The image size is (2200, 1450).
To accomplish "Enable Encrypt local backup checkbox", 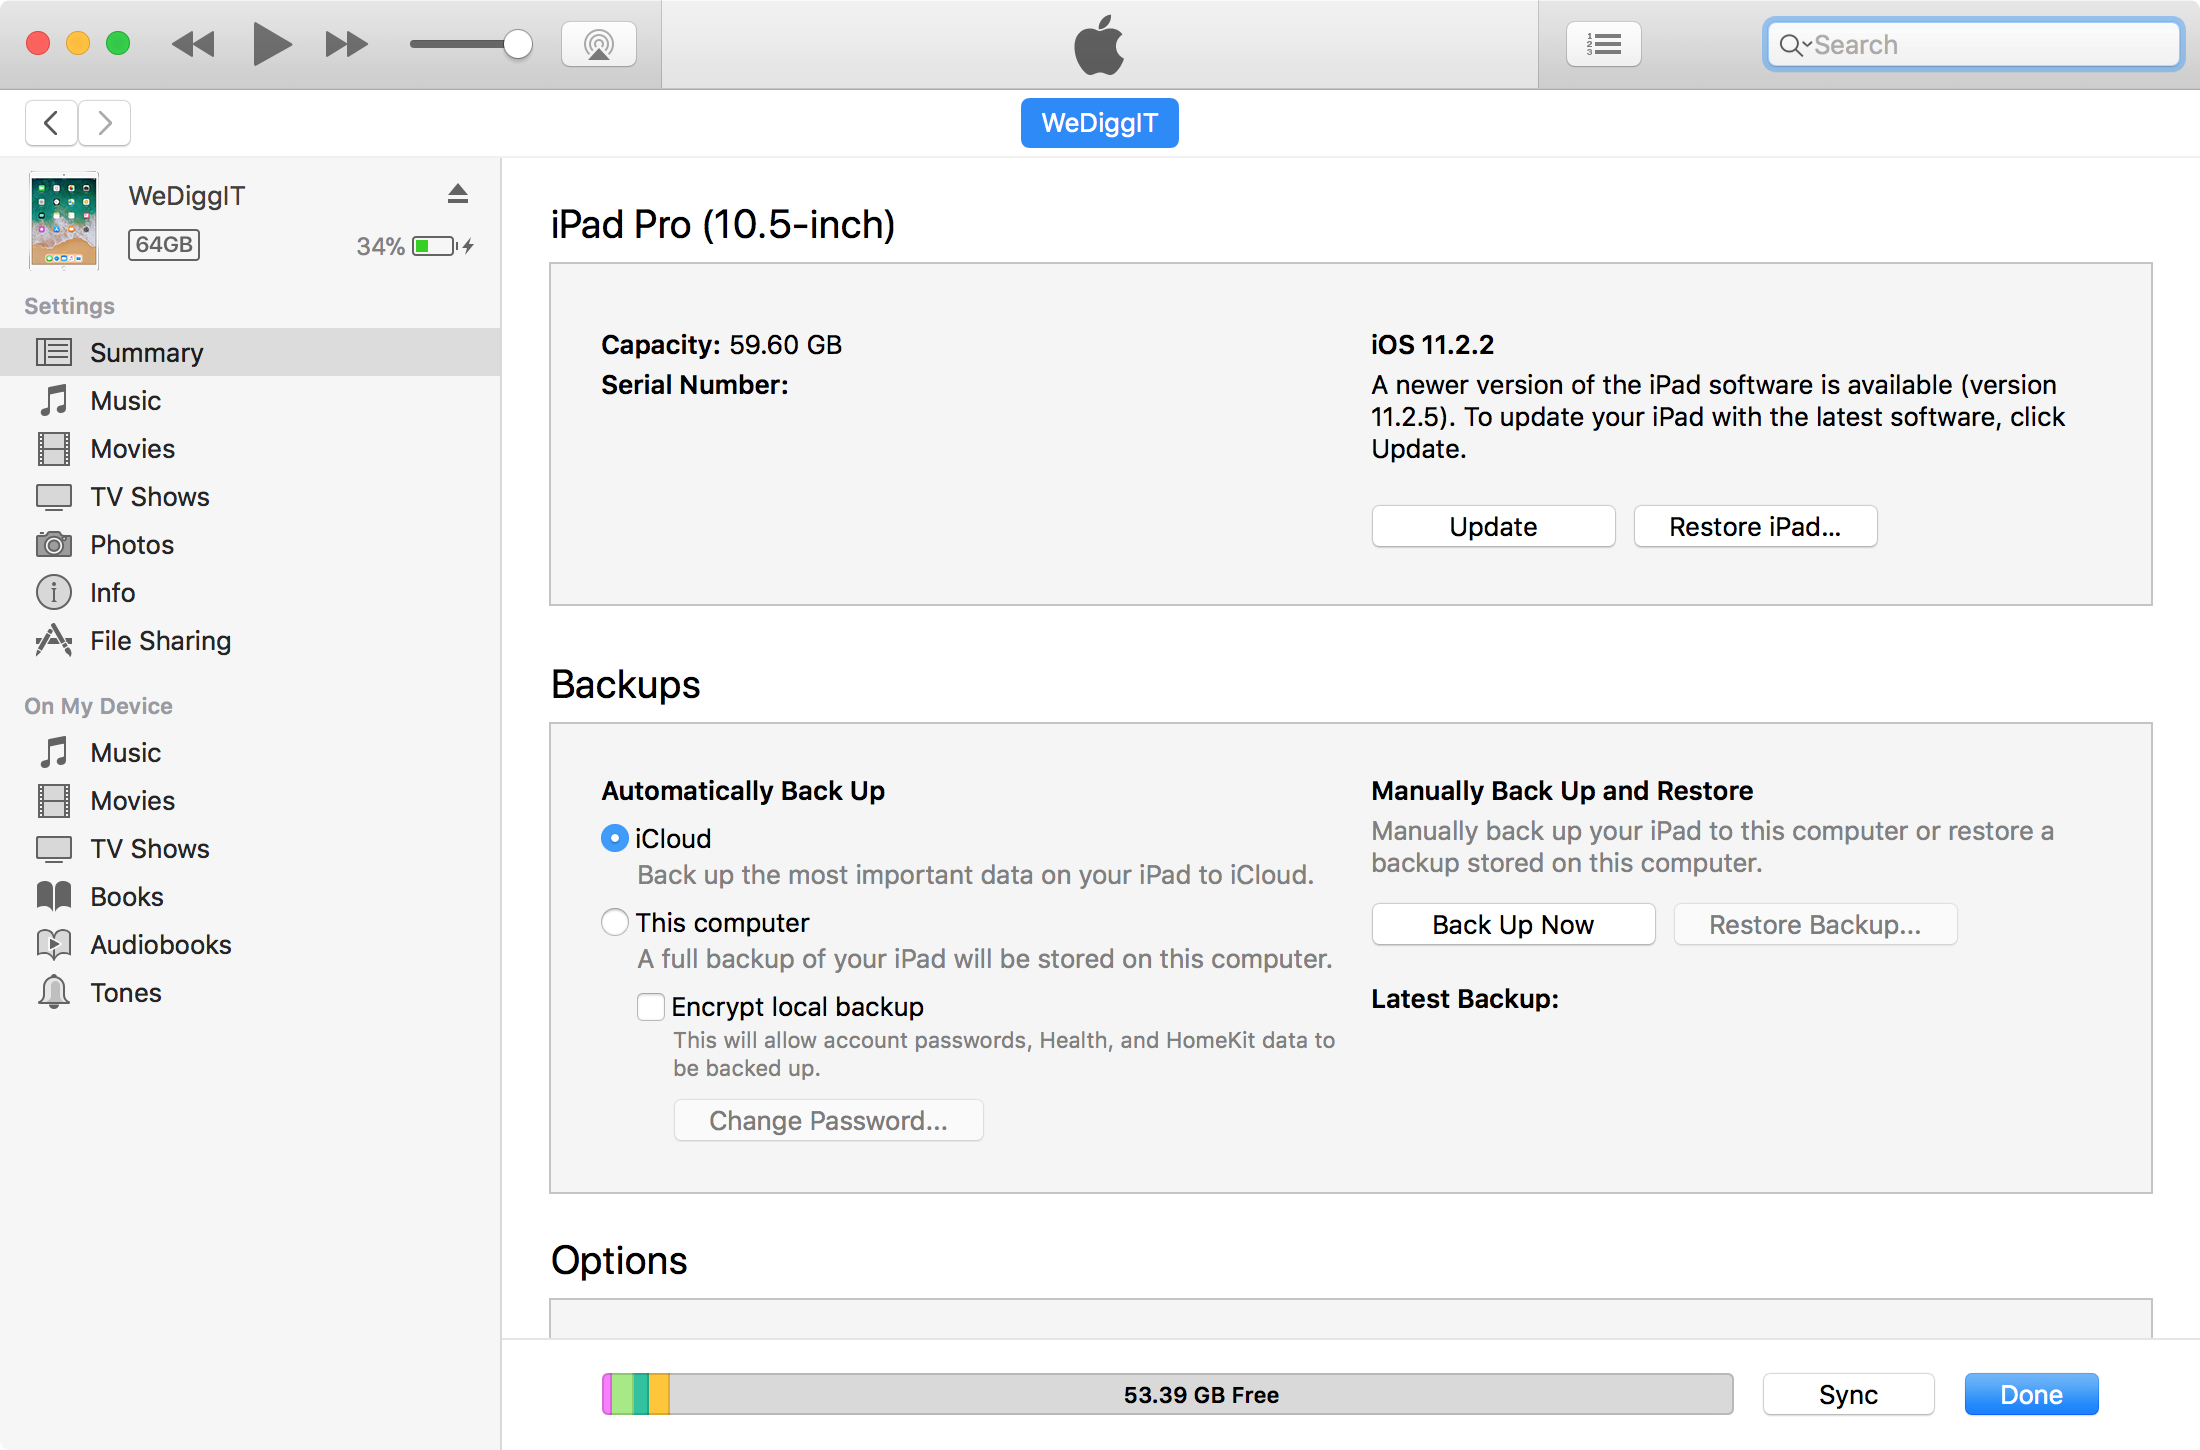I will 651,1006.
